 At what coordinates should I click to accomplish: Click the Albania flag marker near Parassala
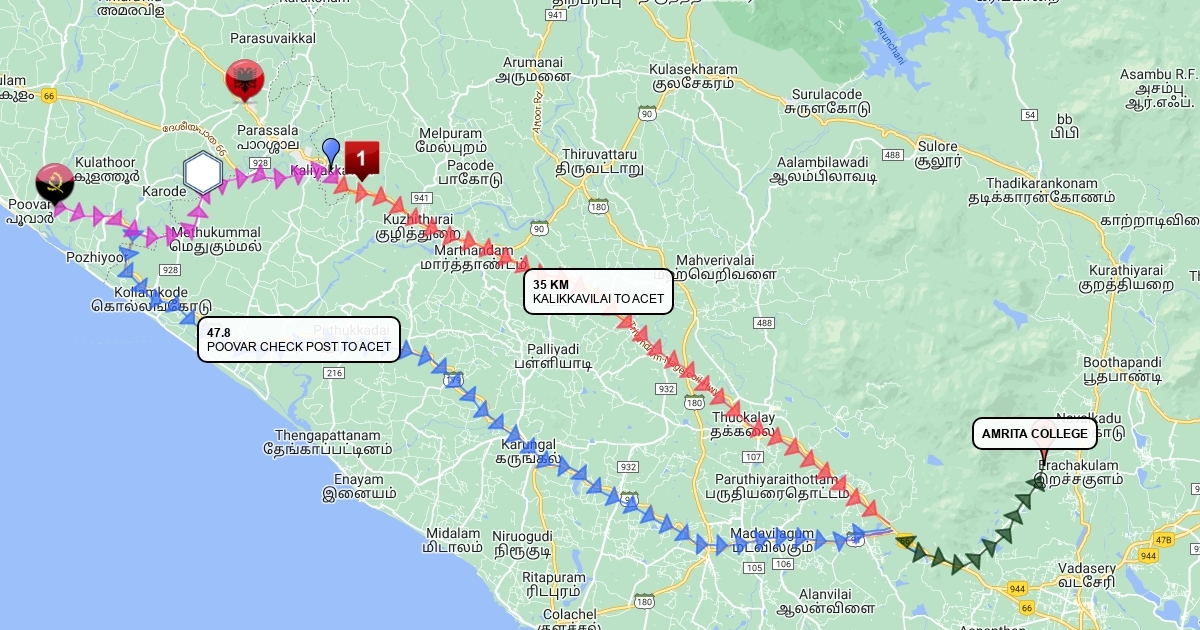tap(244, 80)
